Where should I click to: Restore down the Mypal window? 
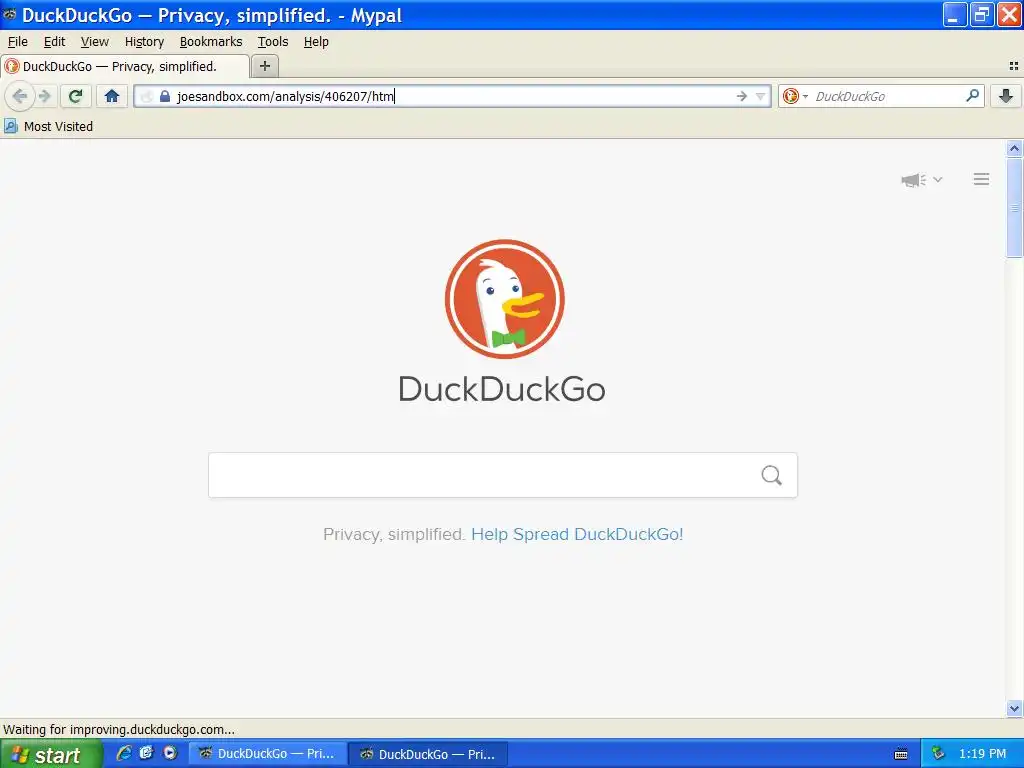982,14
